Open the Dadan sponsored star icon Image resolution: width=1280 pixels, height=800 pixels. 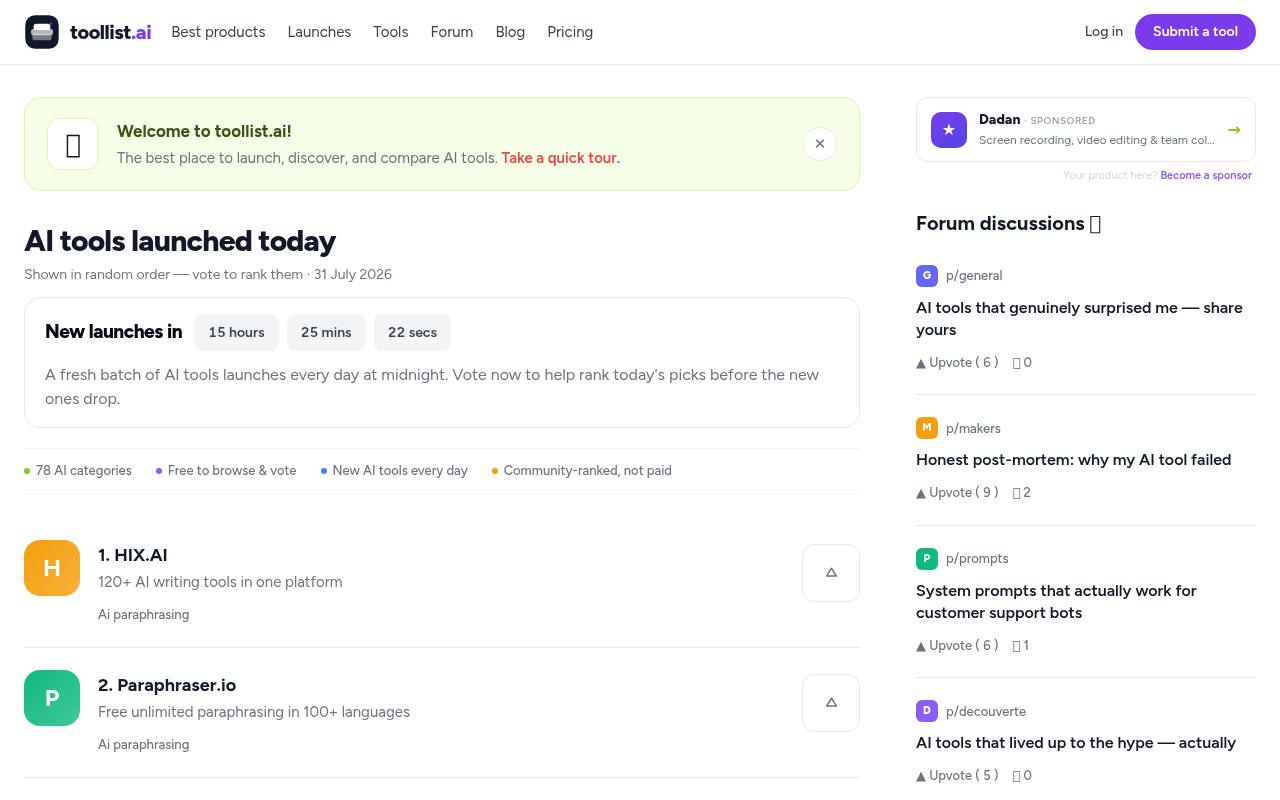(949, 130)
